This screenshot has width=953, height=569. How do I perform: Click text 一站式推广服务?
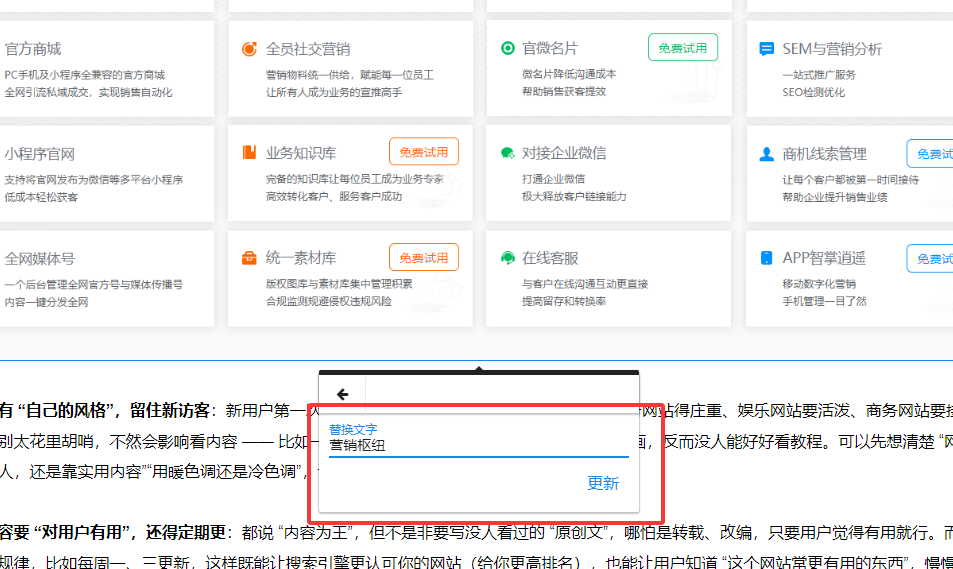(x=819, y=75)
